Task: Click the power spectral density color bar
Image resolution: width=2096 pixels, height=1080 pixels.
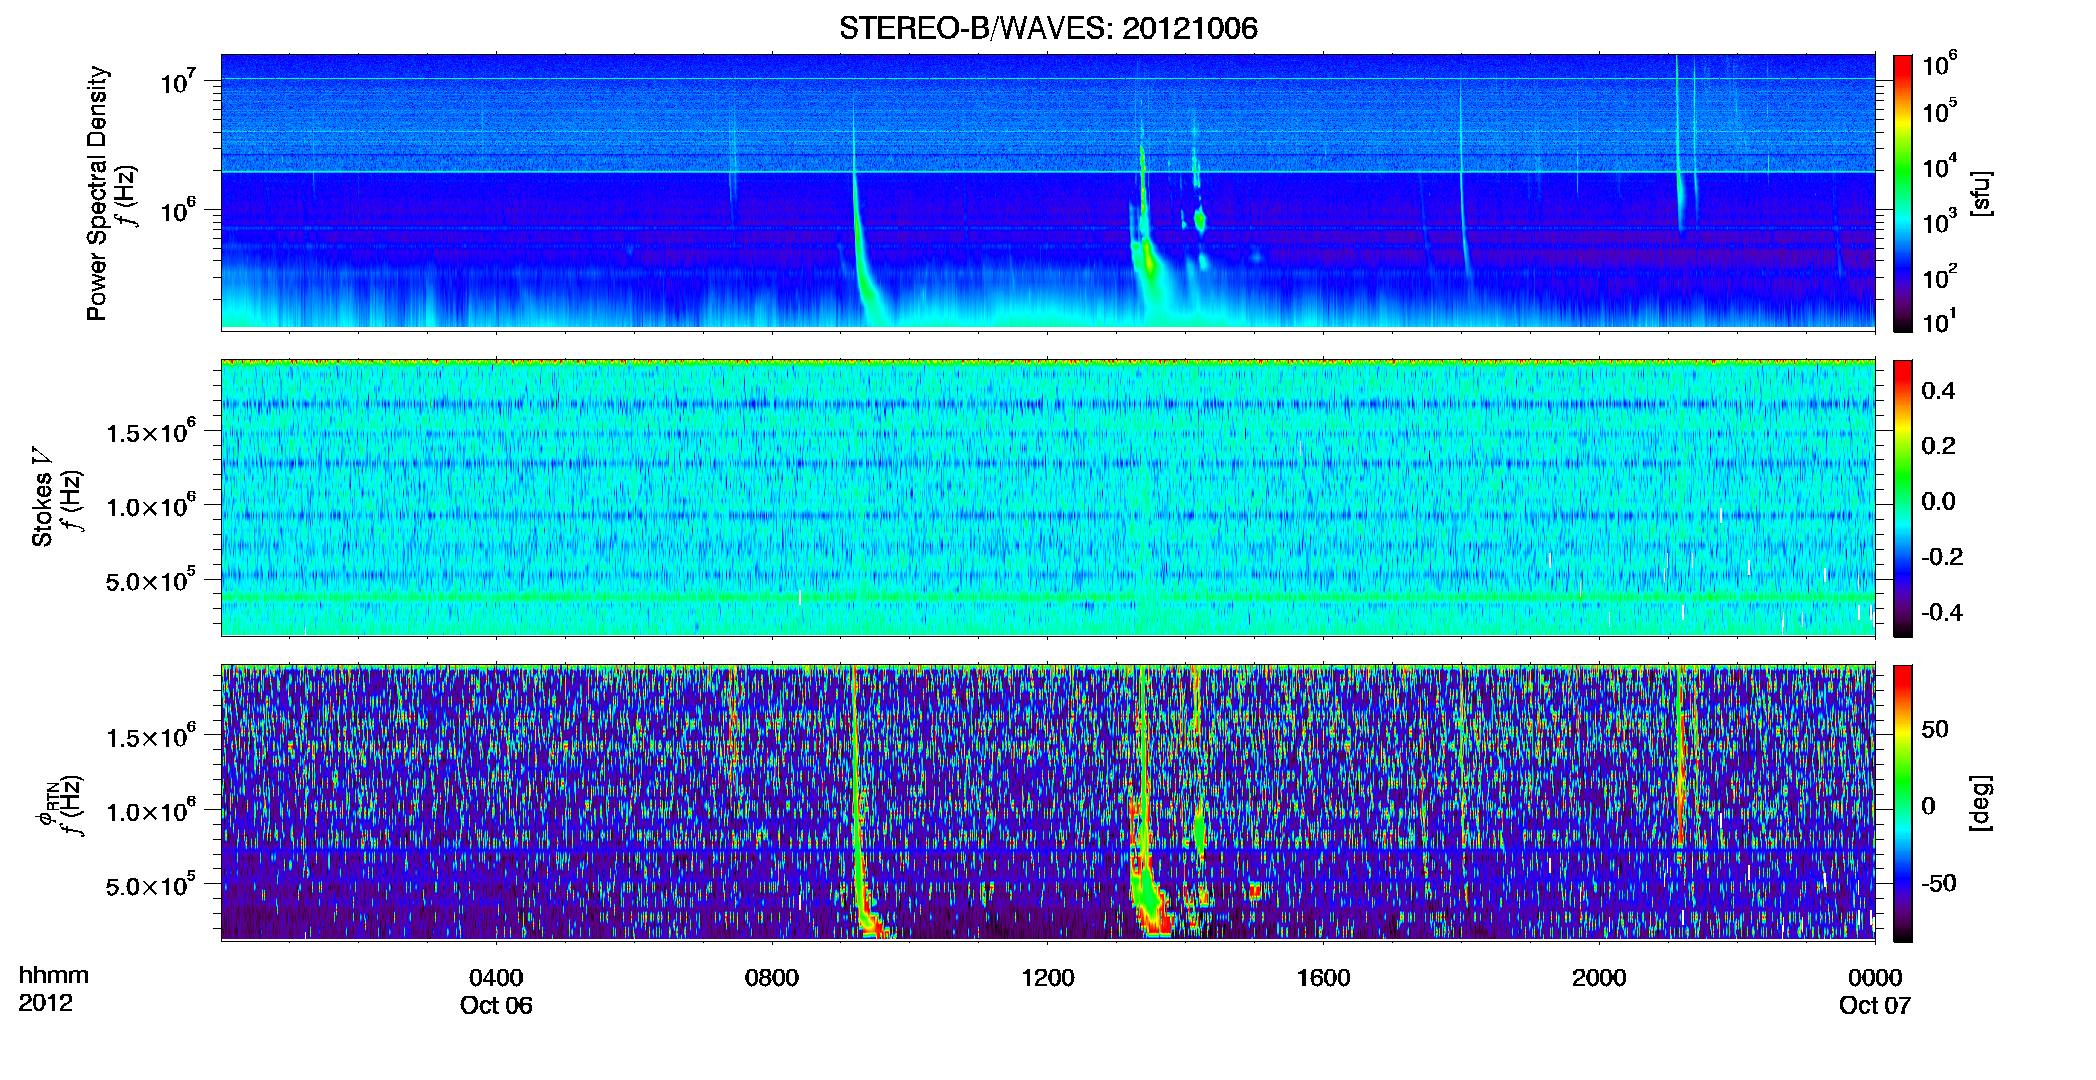Action: click(1903, 193)
